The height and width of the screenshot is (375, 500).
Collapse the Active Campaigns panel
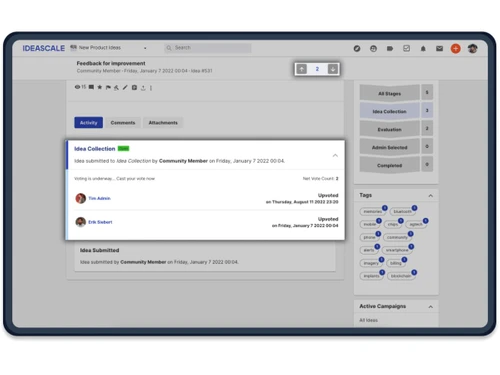click(431, 307)
